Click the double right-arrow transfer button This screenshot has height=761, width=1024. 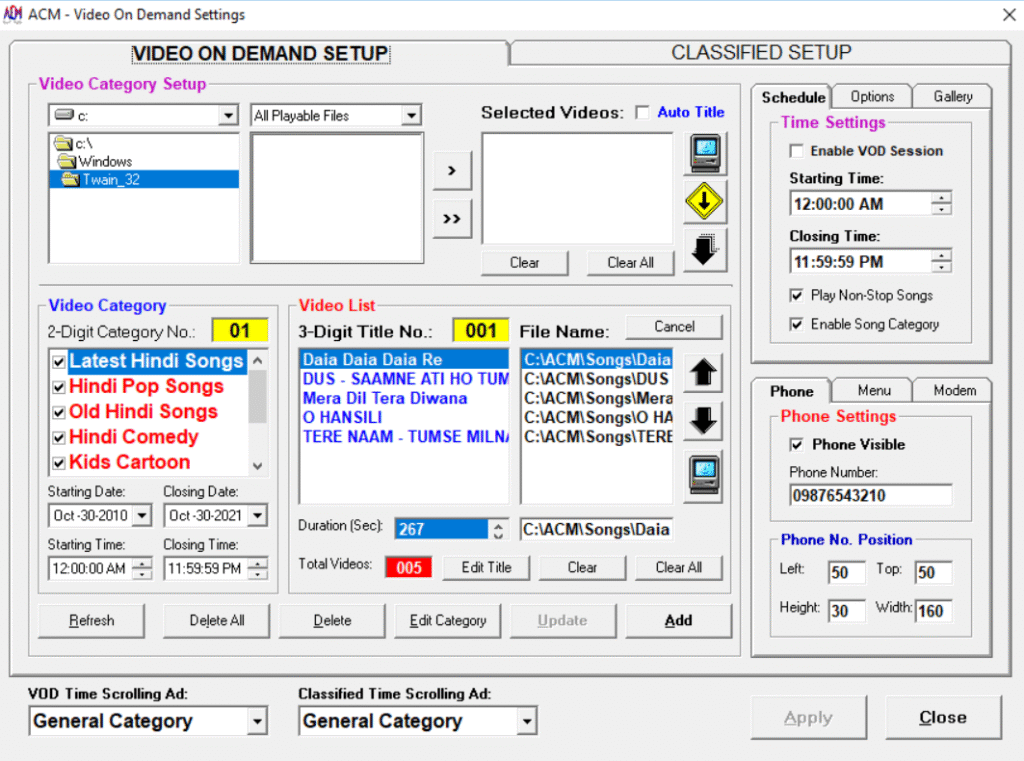(452, 218)
